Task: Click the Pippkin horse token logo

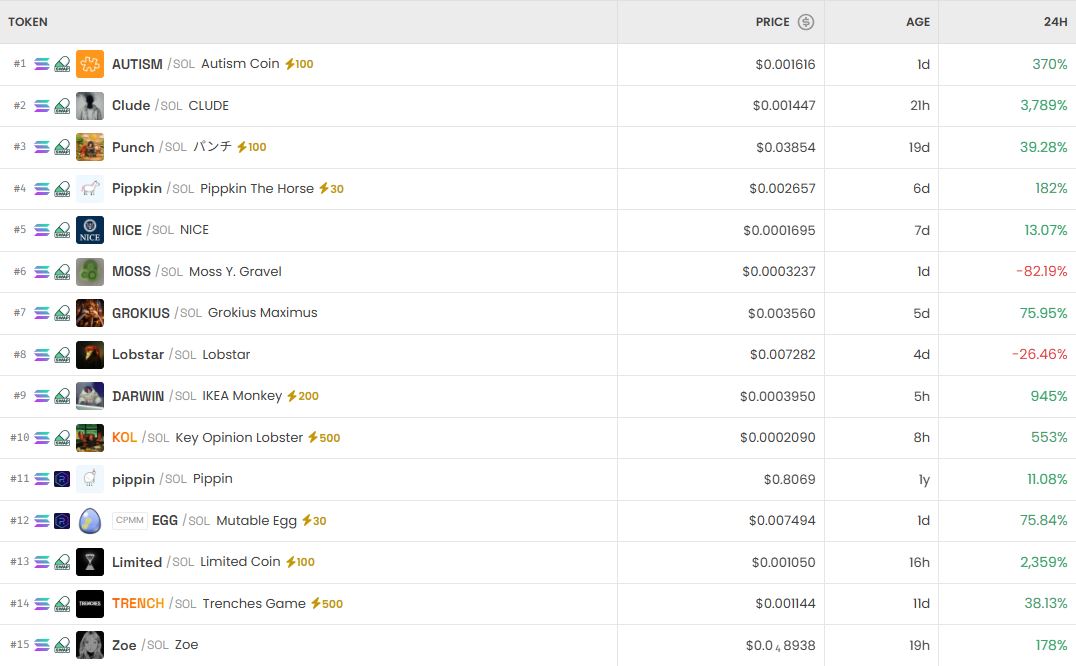Action: 90,189
